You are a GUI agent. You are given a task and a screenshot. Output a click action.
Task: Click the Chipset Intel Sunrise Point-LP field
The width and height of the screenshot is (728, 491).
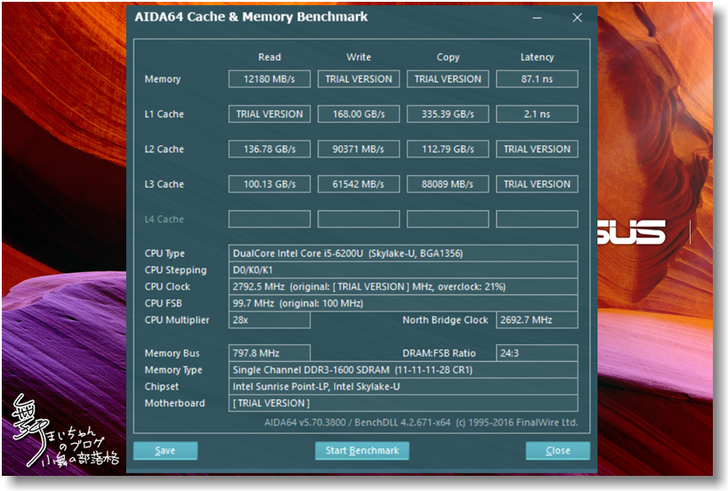(403, 387)
